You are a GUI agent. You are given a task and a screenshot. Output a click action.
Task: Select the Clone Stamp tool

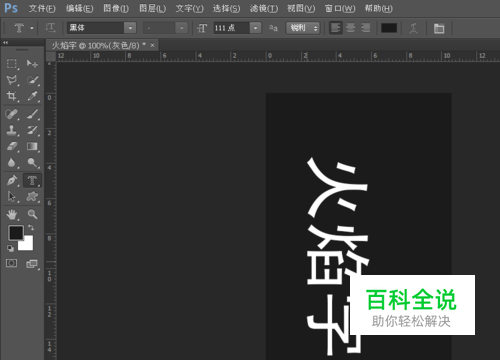12,130
